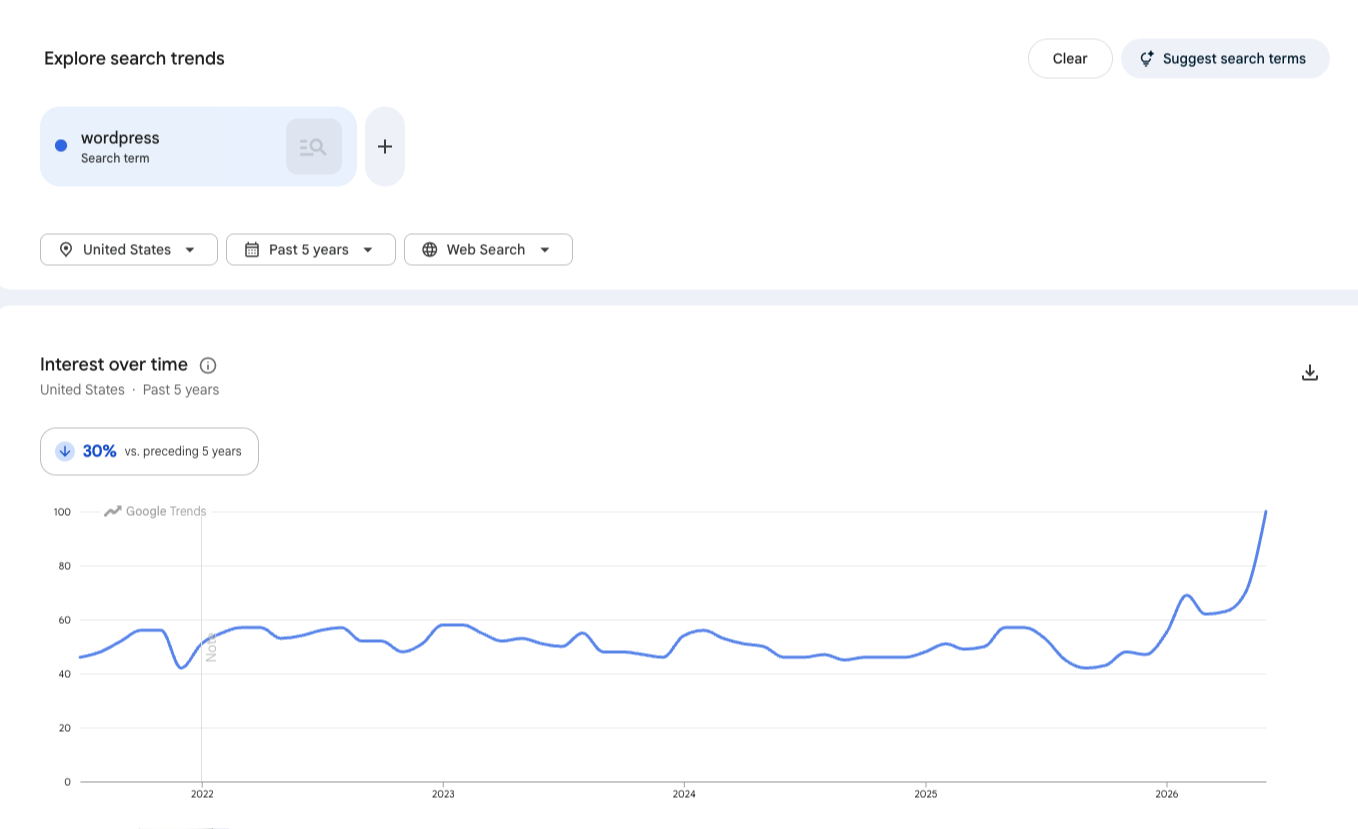Open the Web Search type dropdown
The width and height of the screenshot is (1358, 829).
(x=488, y=250)
